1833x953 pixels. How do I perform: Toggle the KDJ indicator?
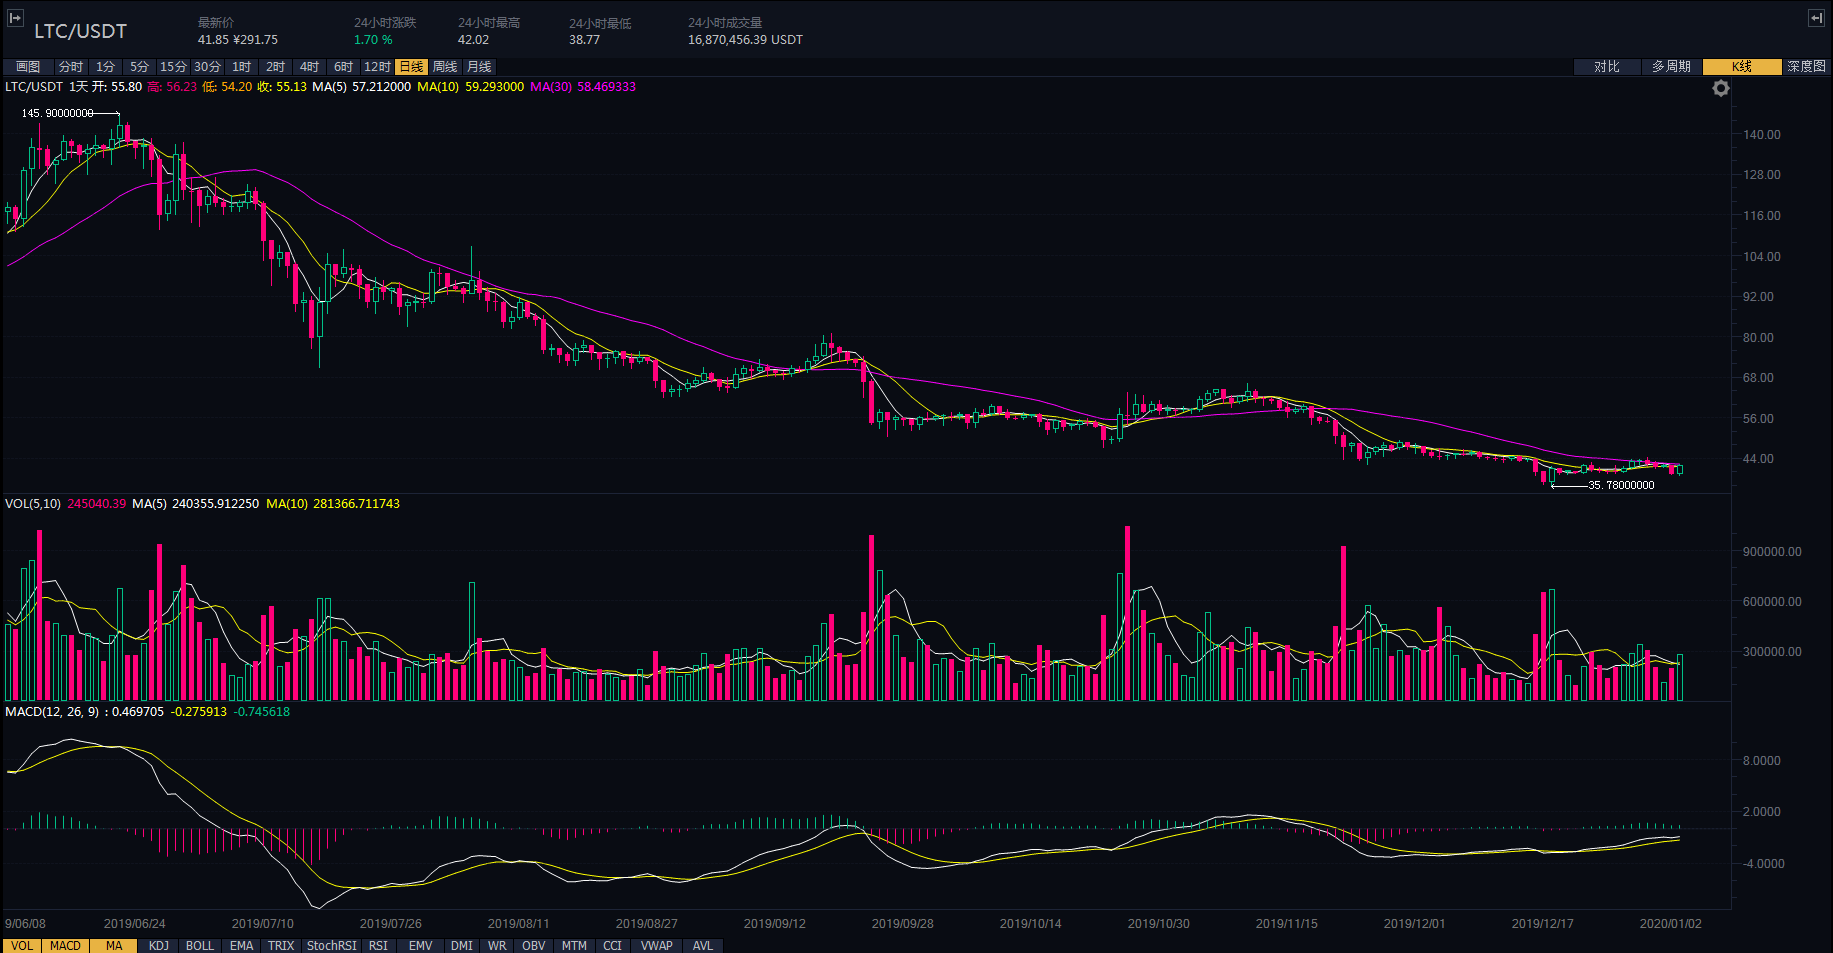tap(158, 946)
